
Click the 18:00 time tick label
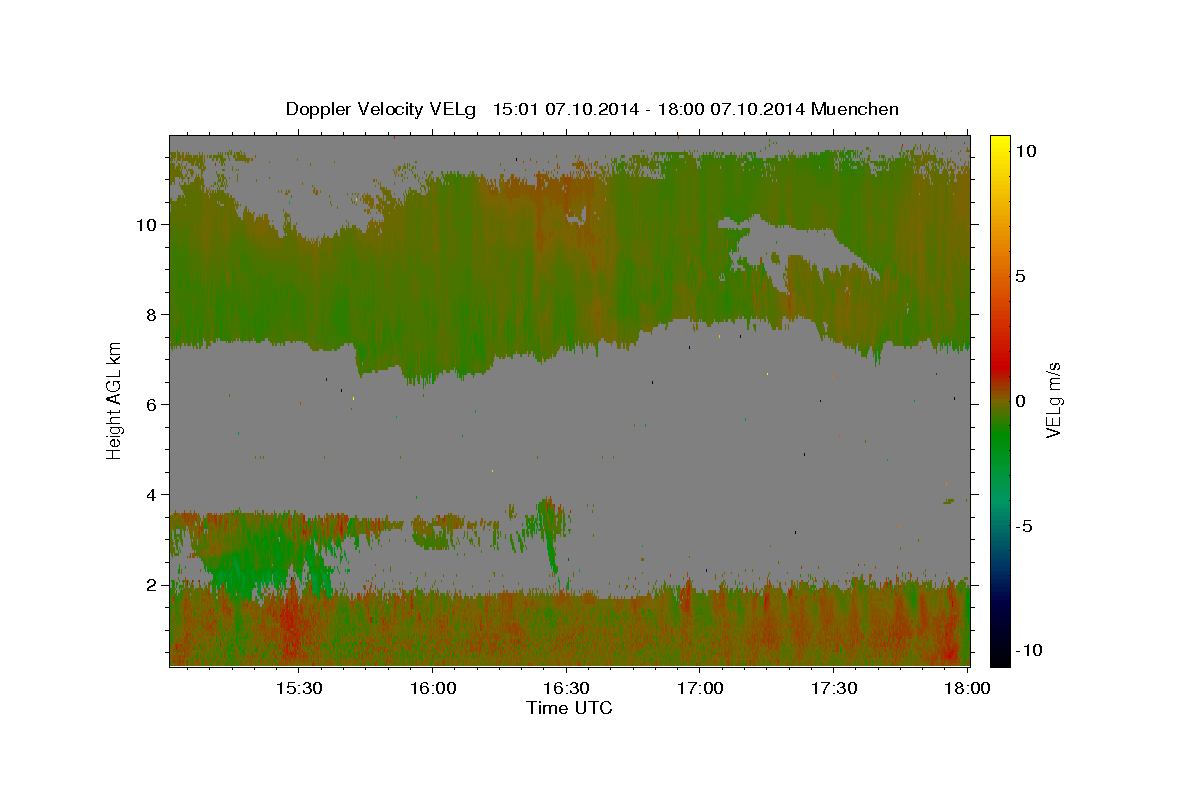[967, 689]
